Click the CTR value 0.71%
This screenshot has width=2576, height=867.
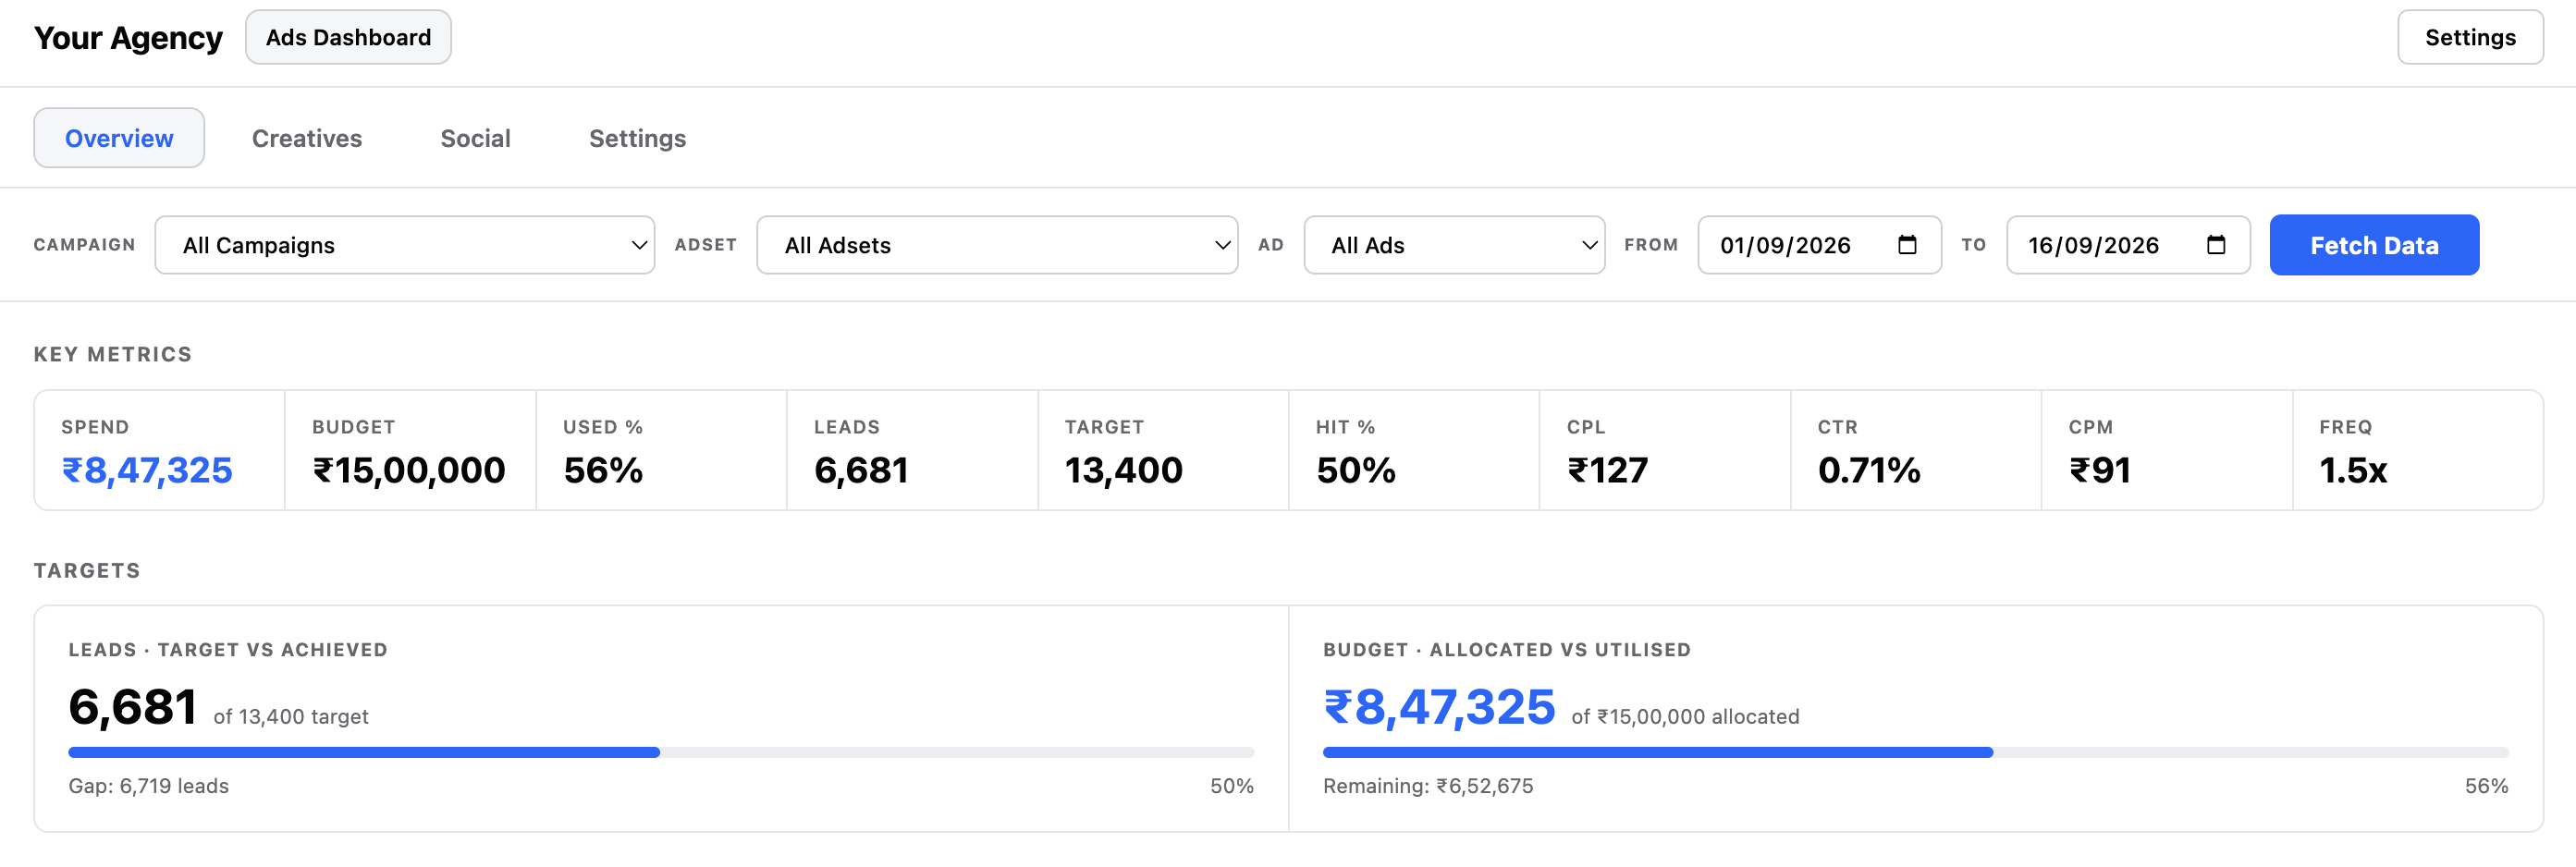click(x=1869, y=470)
